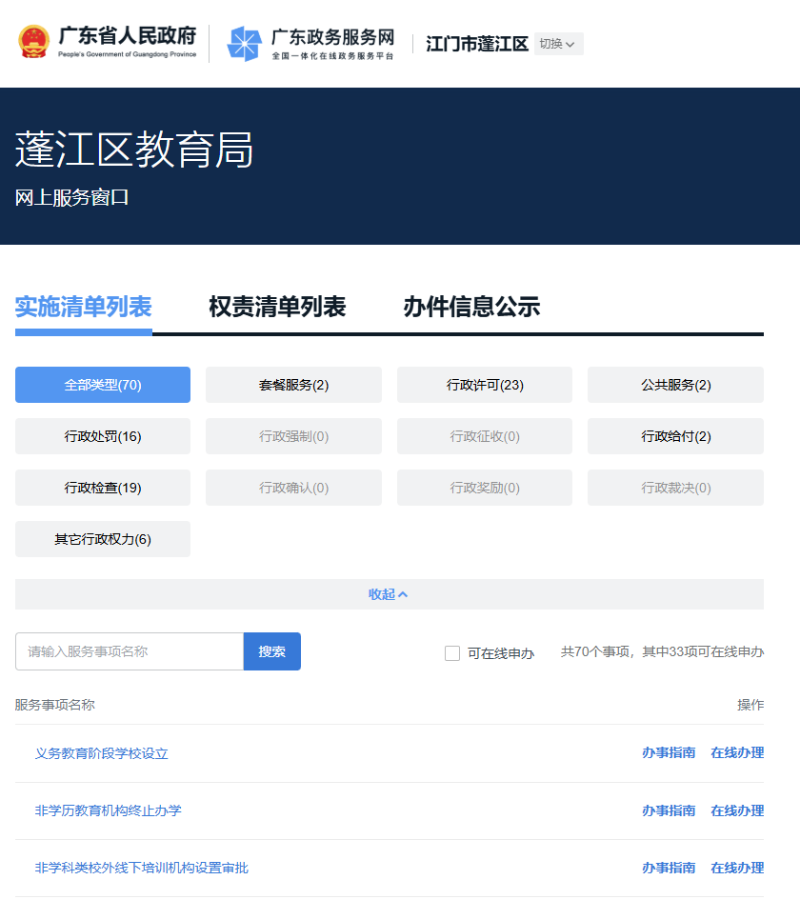Screen dimensions: 800x900
Task: Filter by 套餐服务(2)
Action: 293,385
